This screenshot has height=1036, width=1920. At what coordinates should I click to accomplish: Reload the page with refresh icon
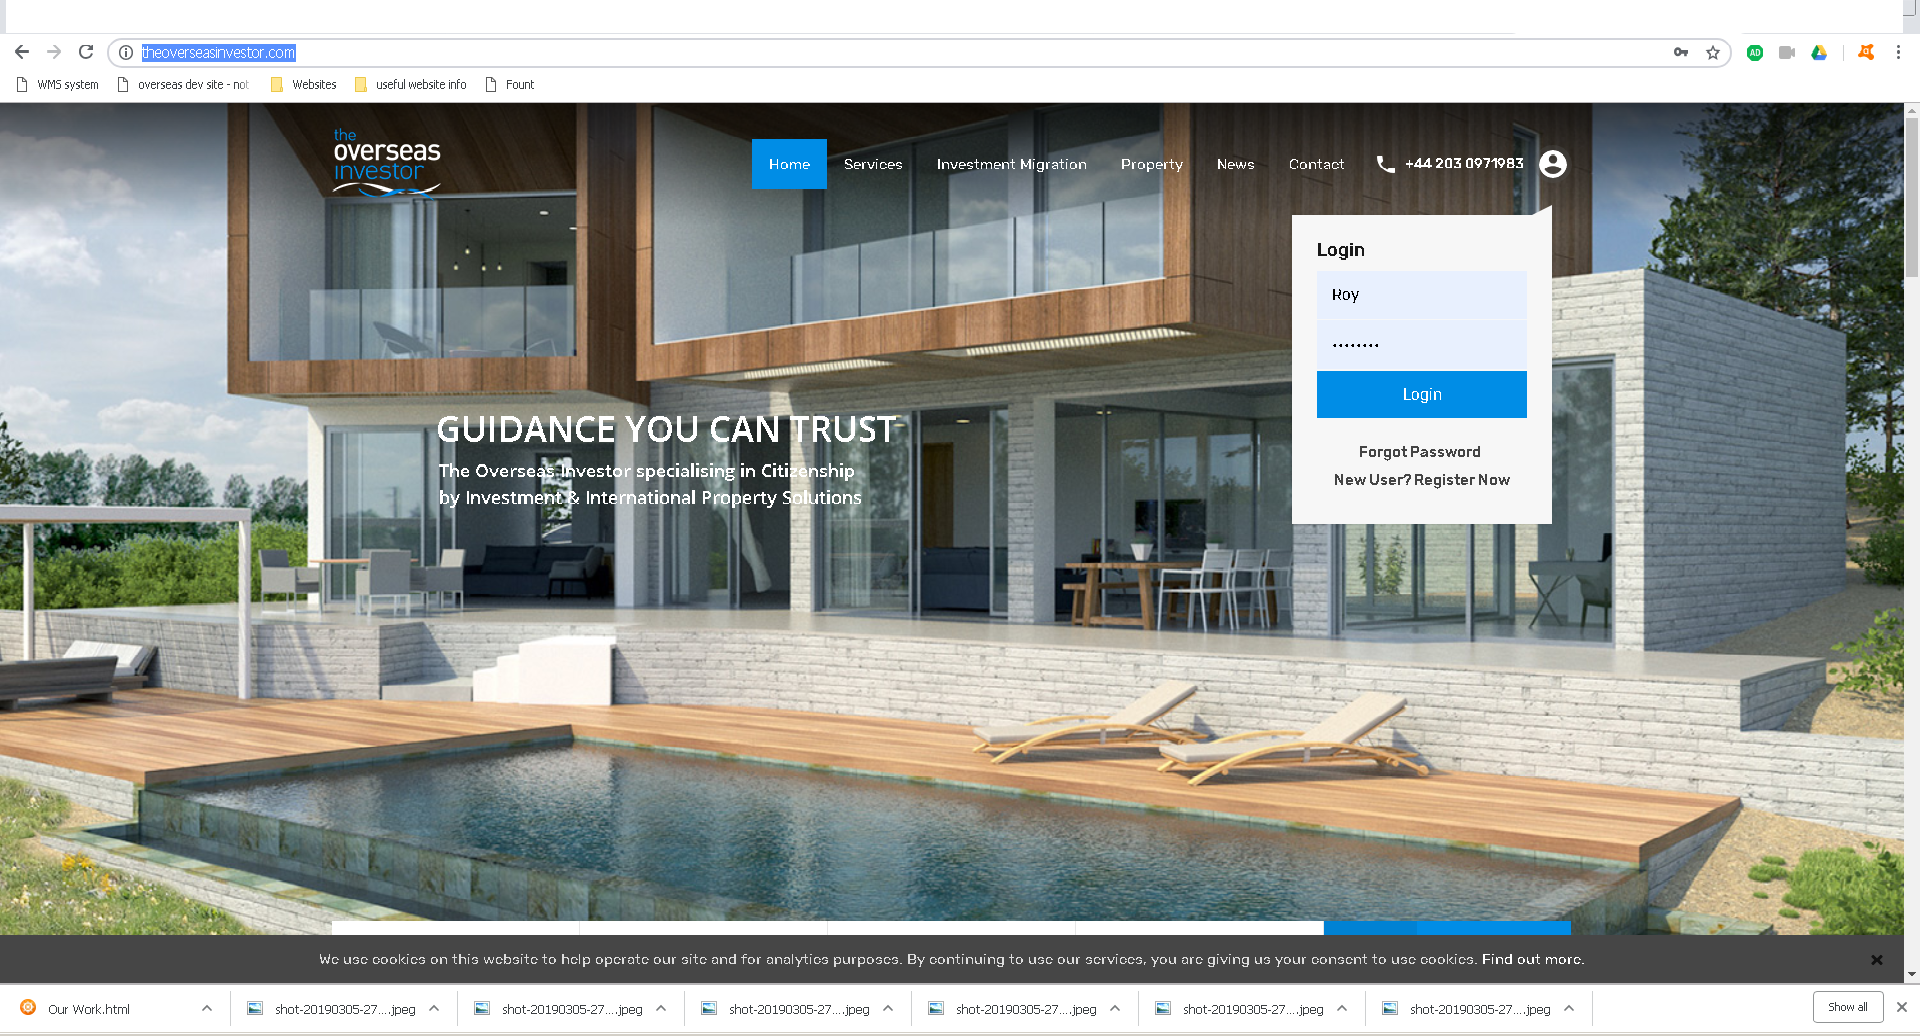[x=86, y=52]
